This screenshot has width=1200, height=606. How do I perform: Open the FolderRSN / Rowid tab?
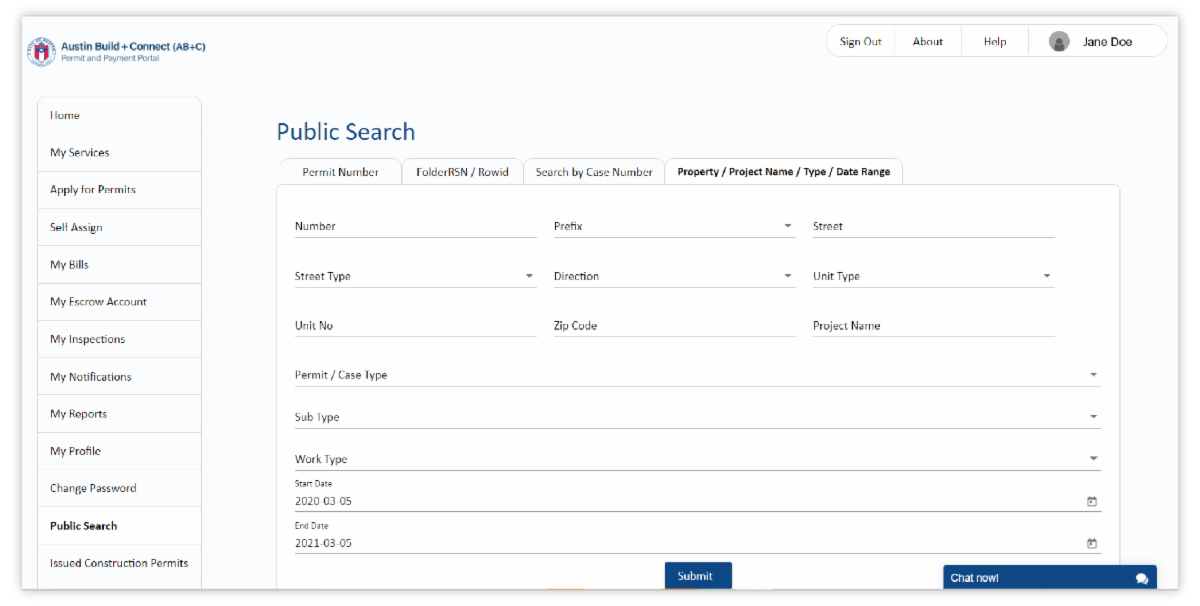(462, 171)
